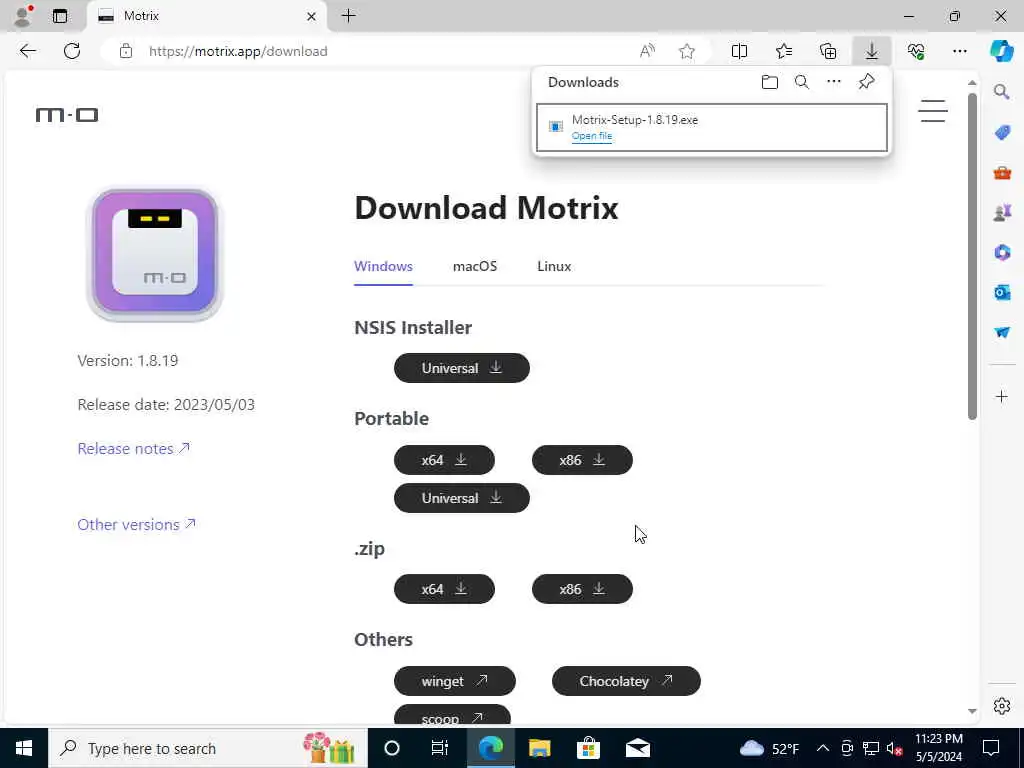Add page to favorites star icon

pos(686,51)
